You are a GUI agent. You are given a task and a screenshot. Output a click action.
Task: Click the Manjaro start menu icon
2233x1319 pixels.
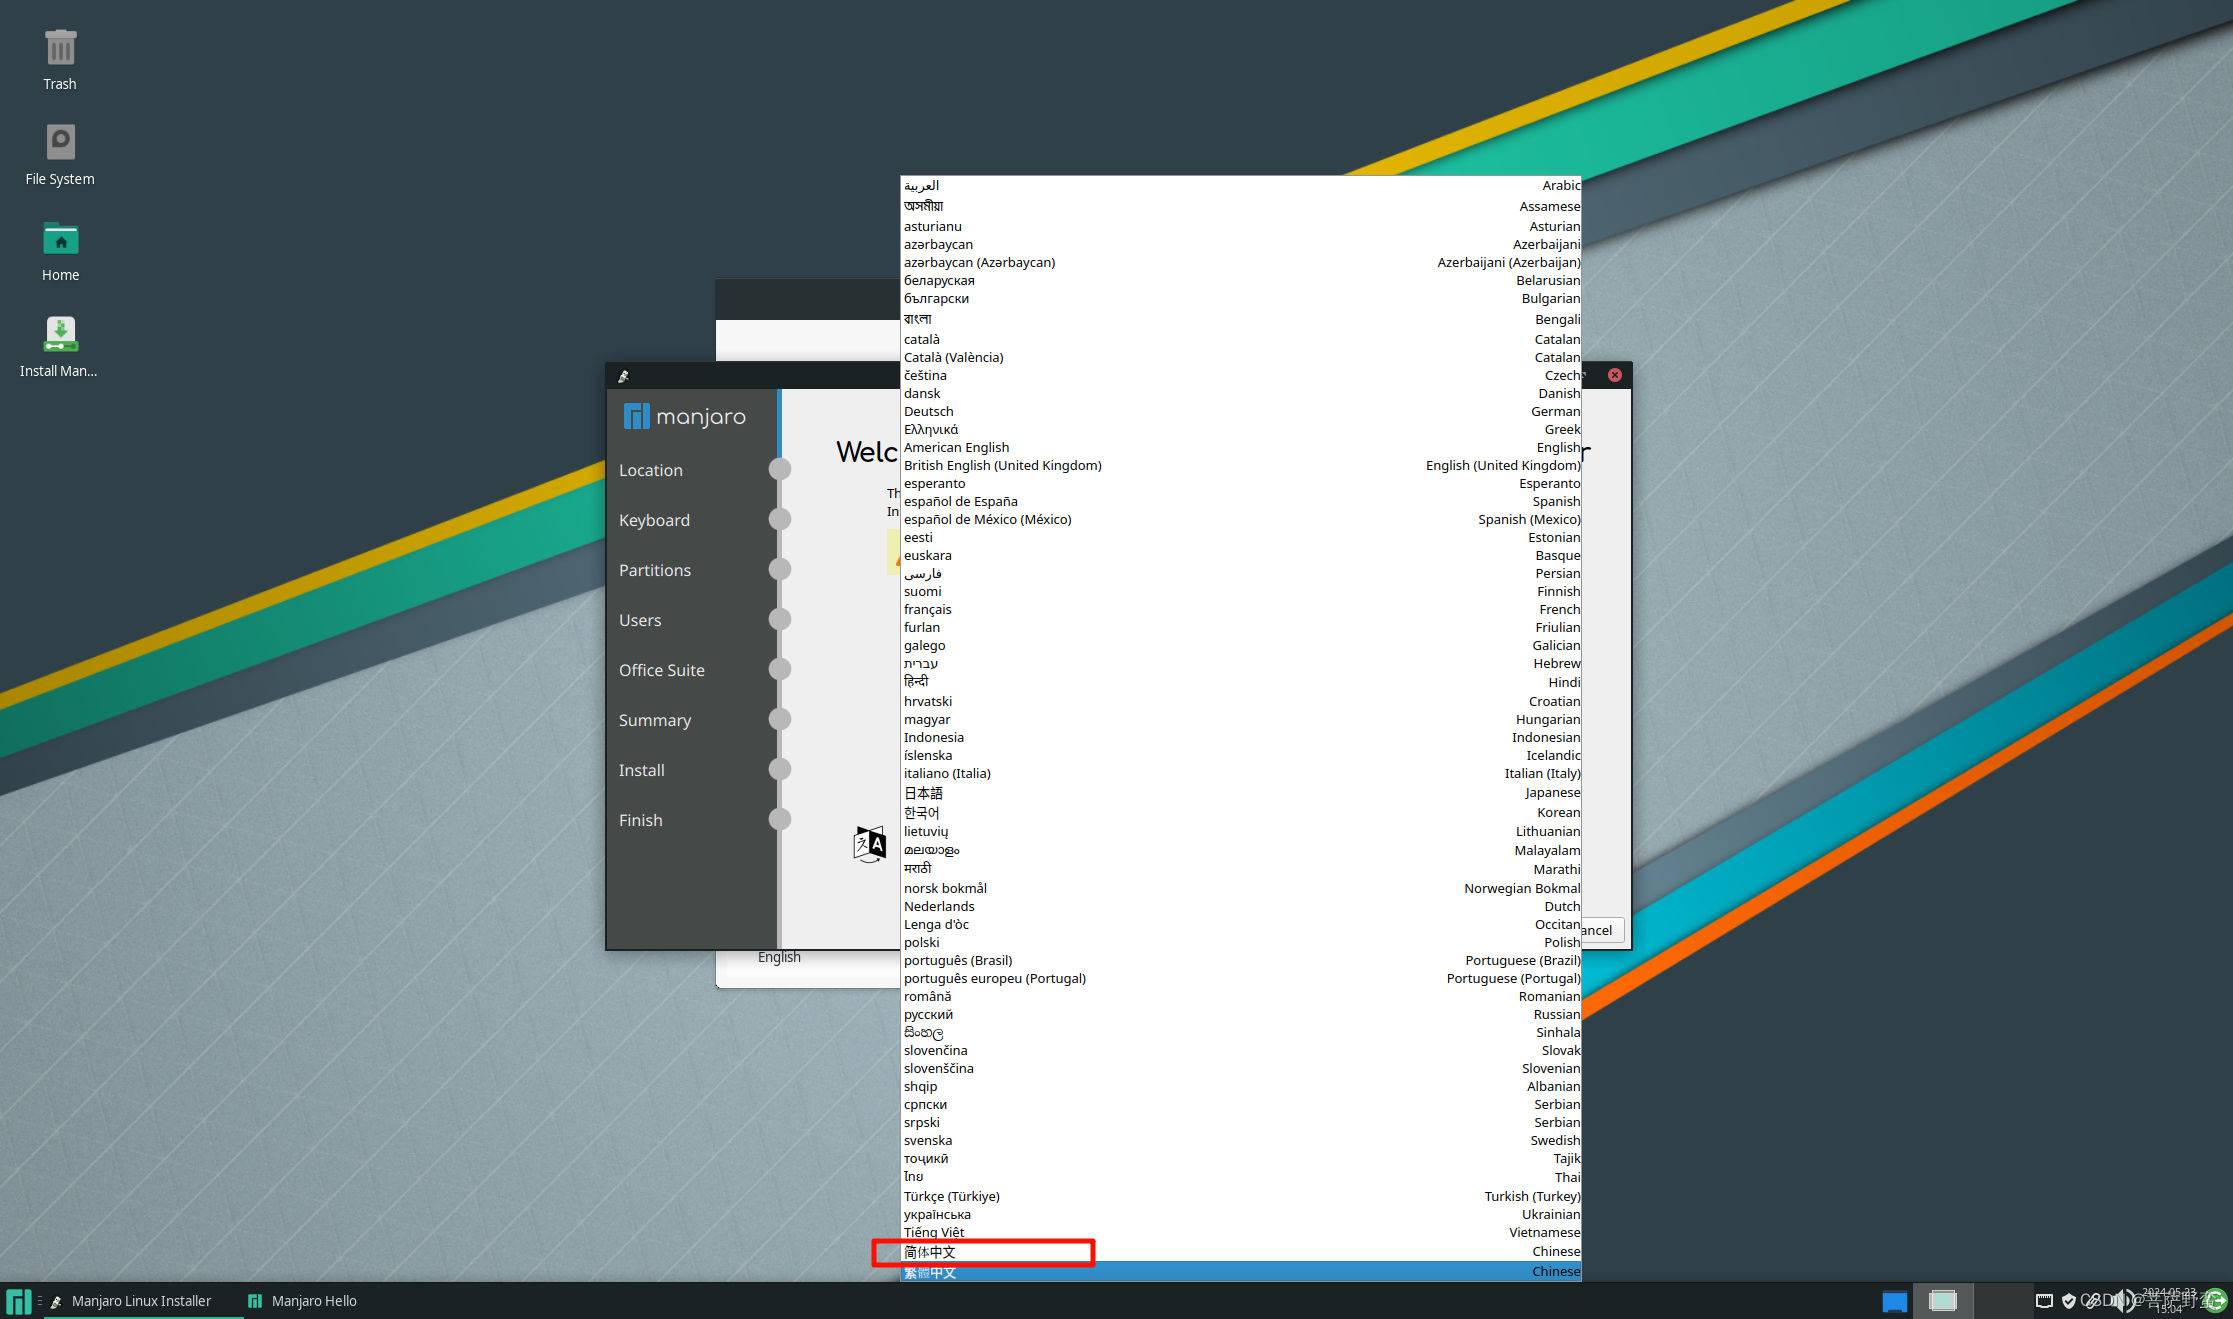[18, 1301]
